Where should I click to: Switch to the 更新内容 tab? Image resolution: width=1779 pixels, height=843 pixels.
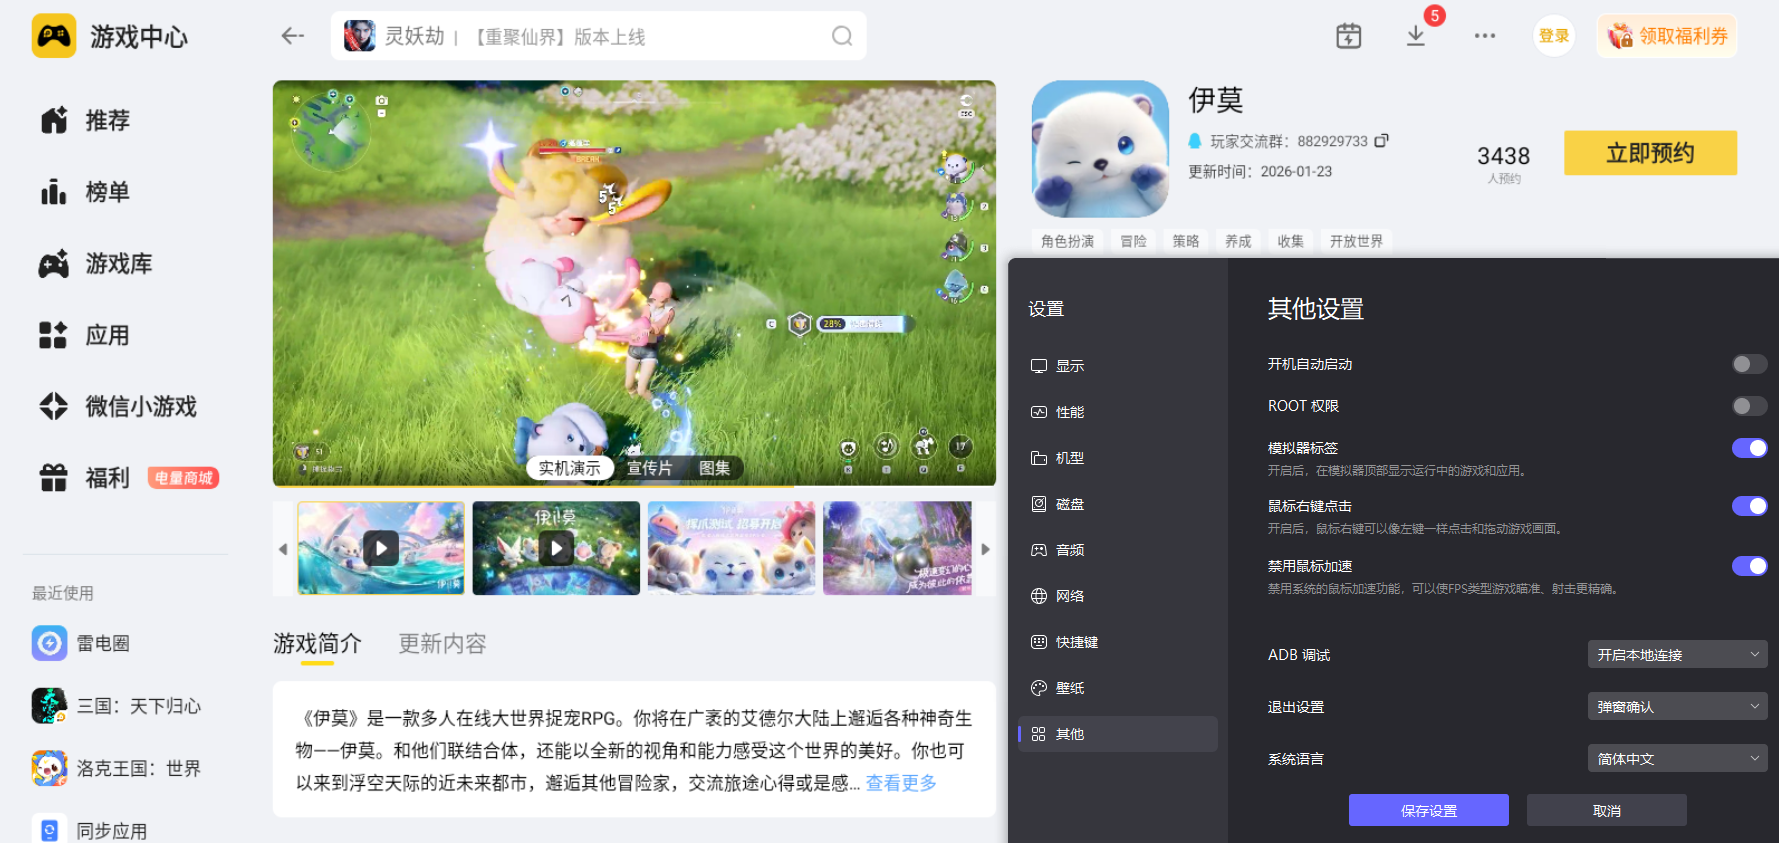coord(442,643)
